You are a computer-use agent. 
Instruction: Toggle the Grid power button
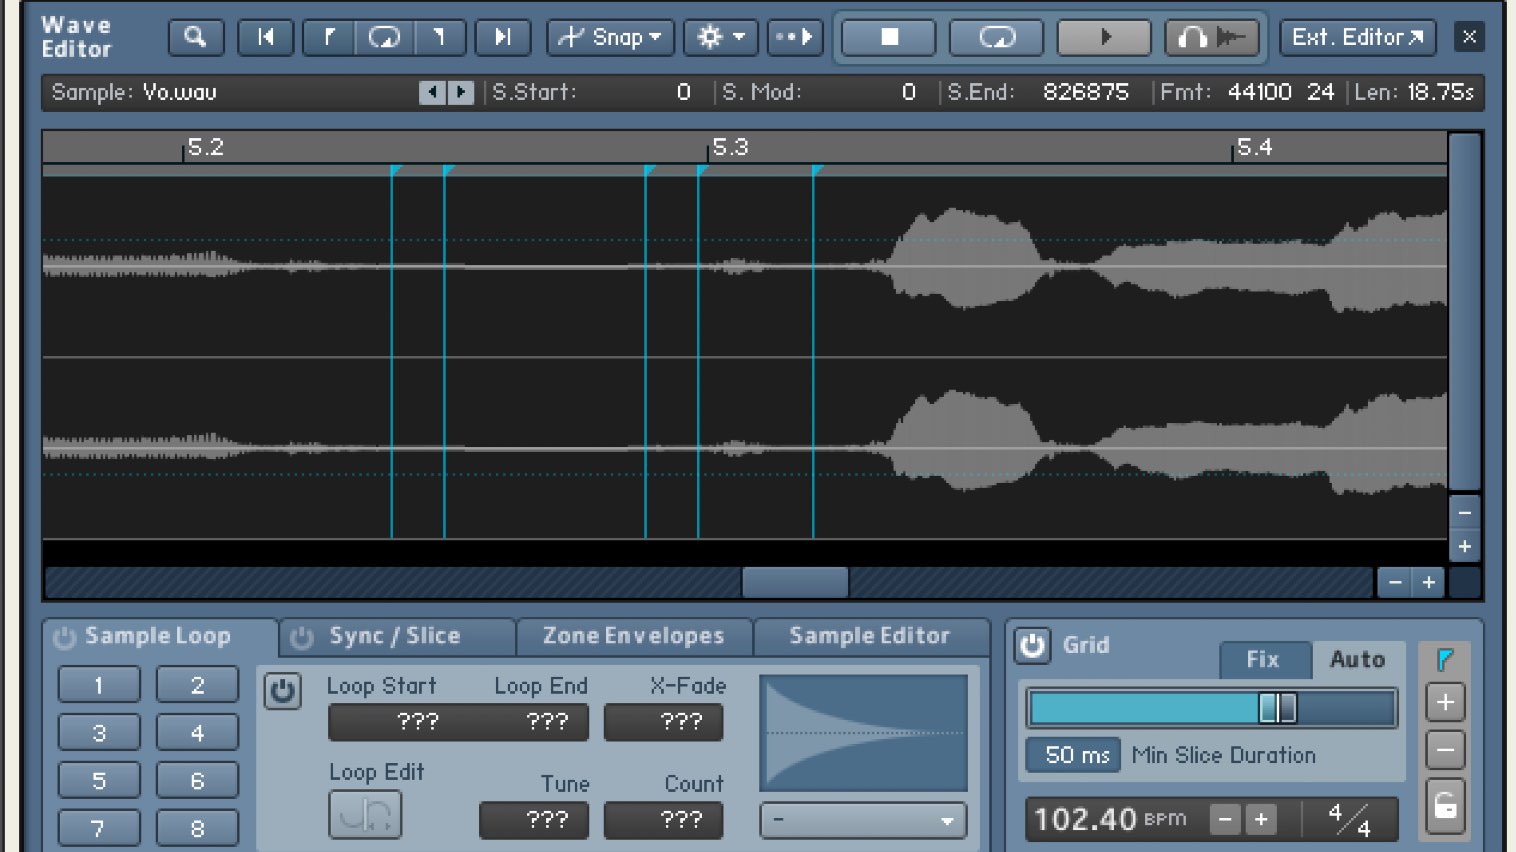tap(1032, 646)
